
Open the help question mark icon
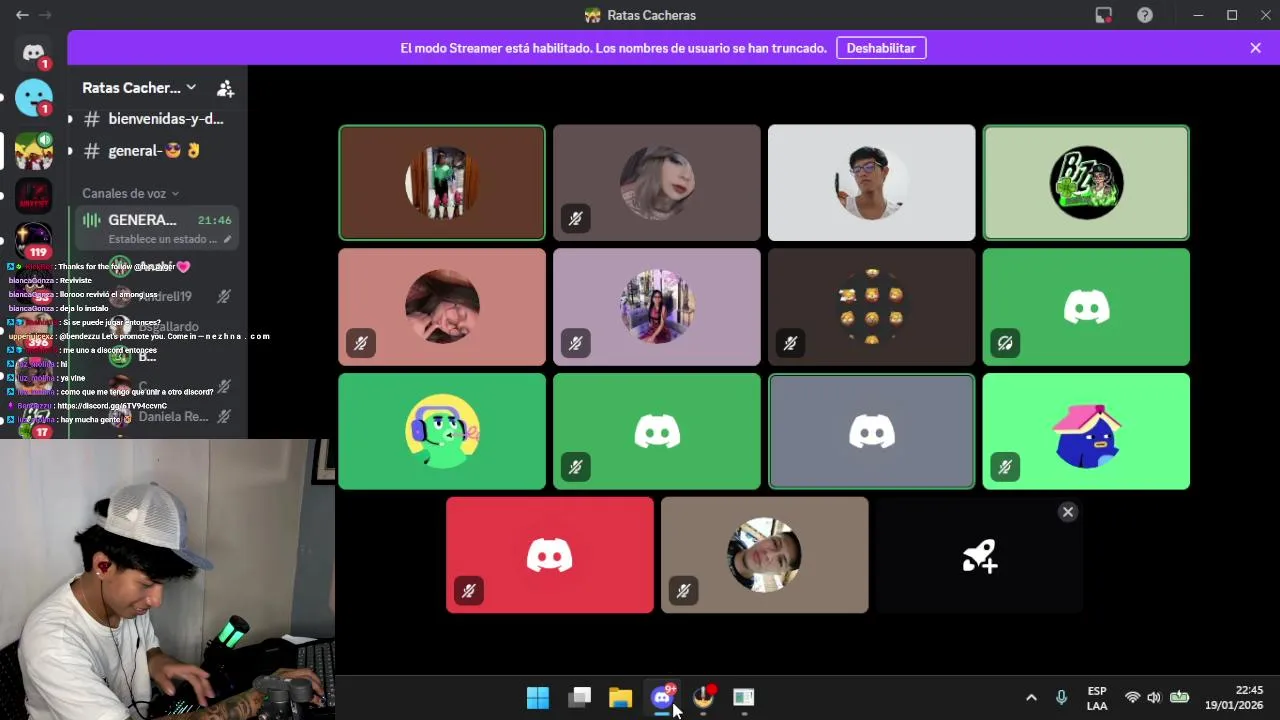click(x=1145, y=15)
